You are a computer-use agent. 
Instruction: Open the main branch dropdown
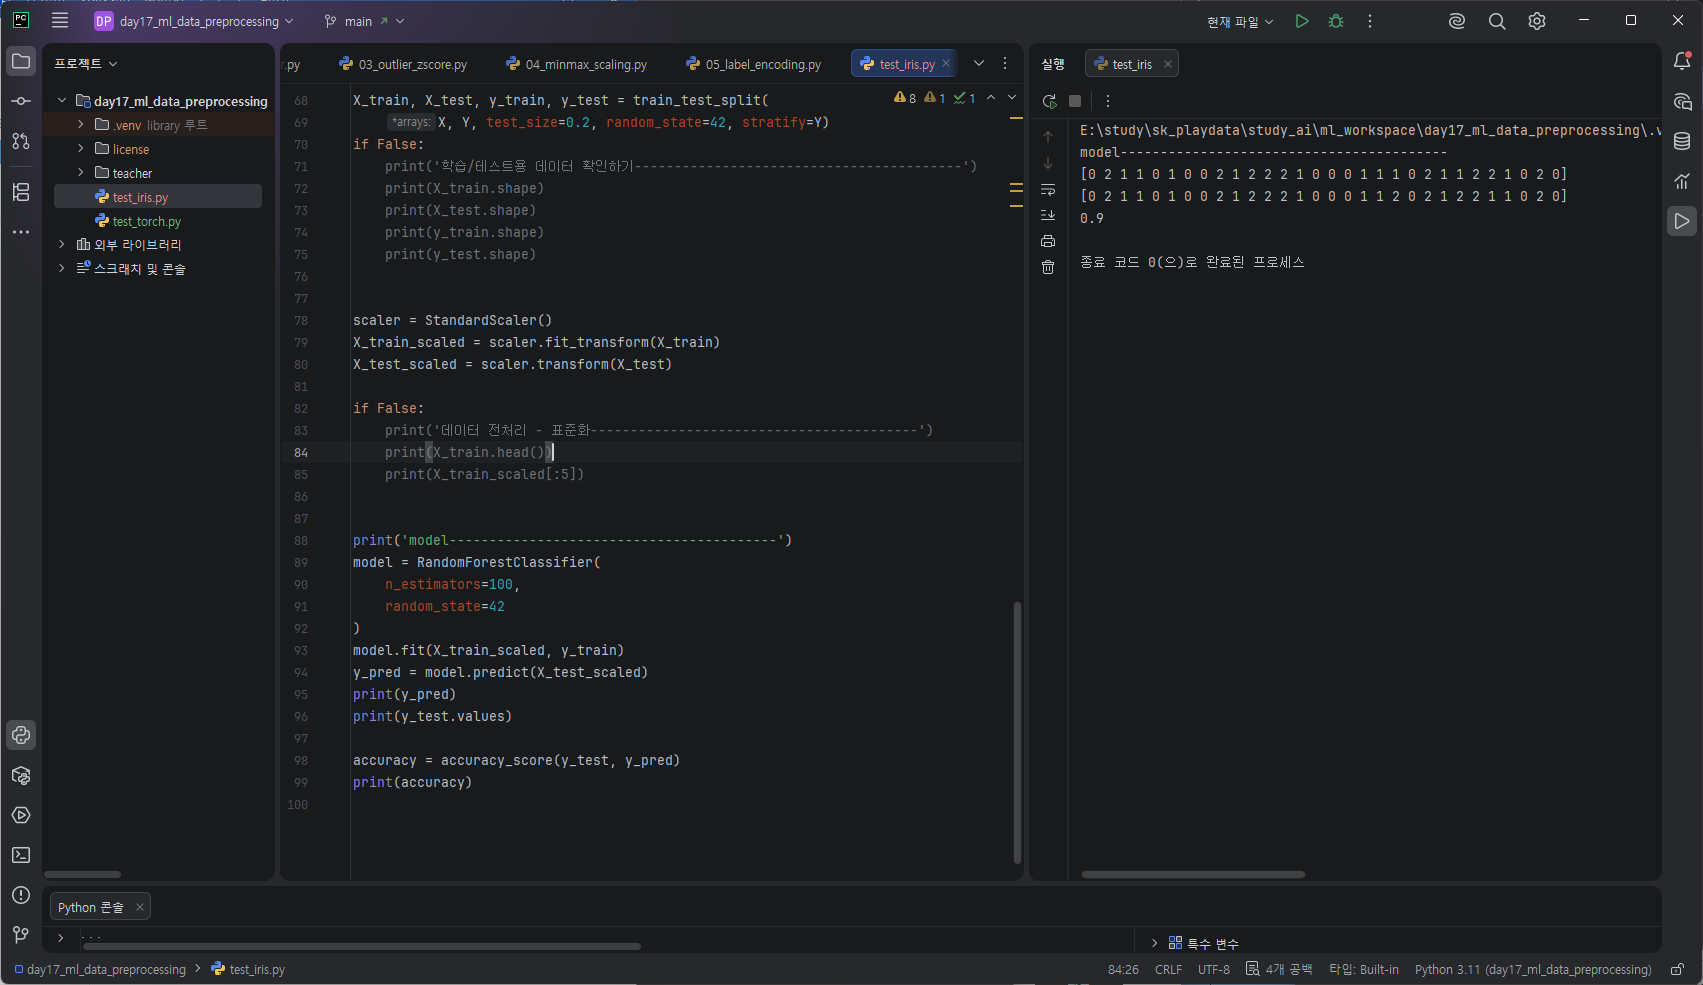tap(364, 21)
